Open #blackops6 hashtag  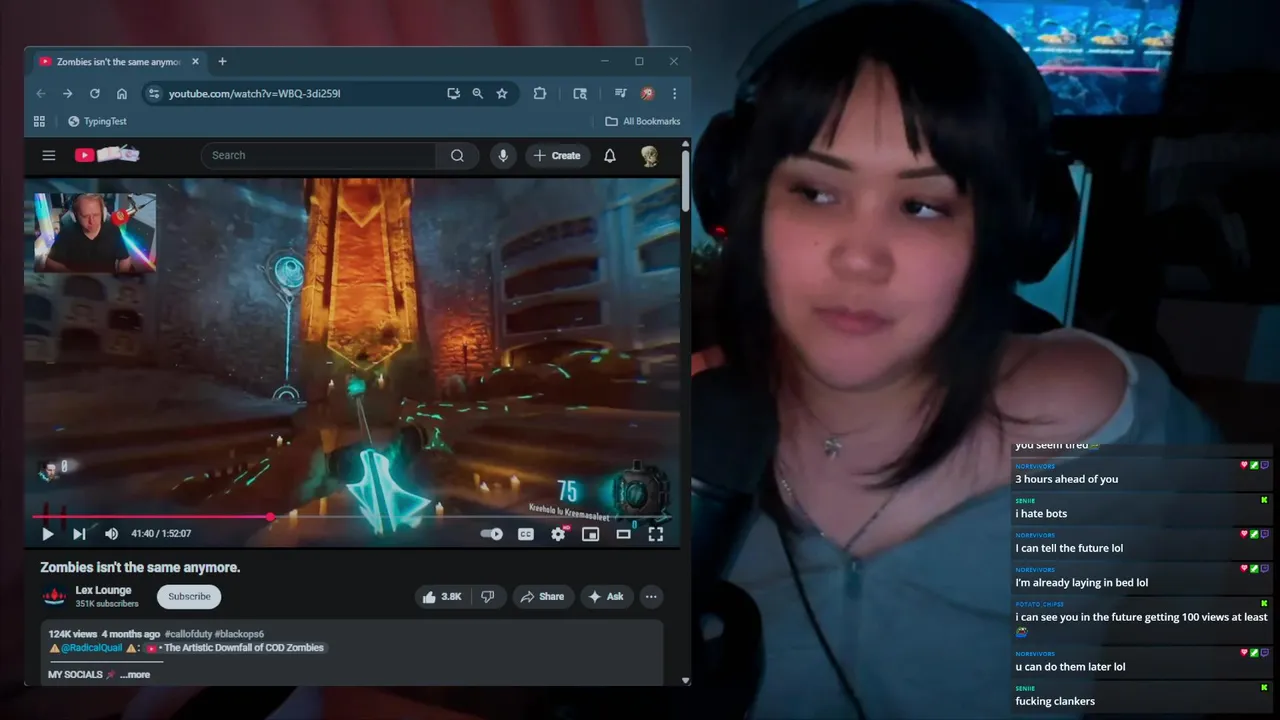tap(239, 634)
